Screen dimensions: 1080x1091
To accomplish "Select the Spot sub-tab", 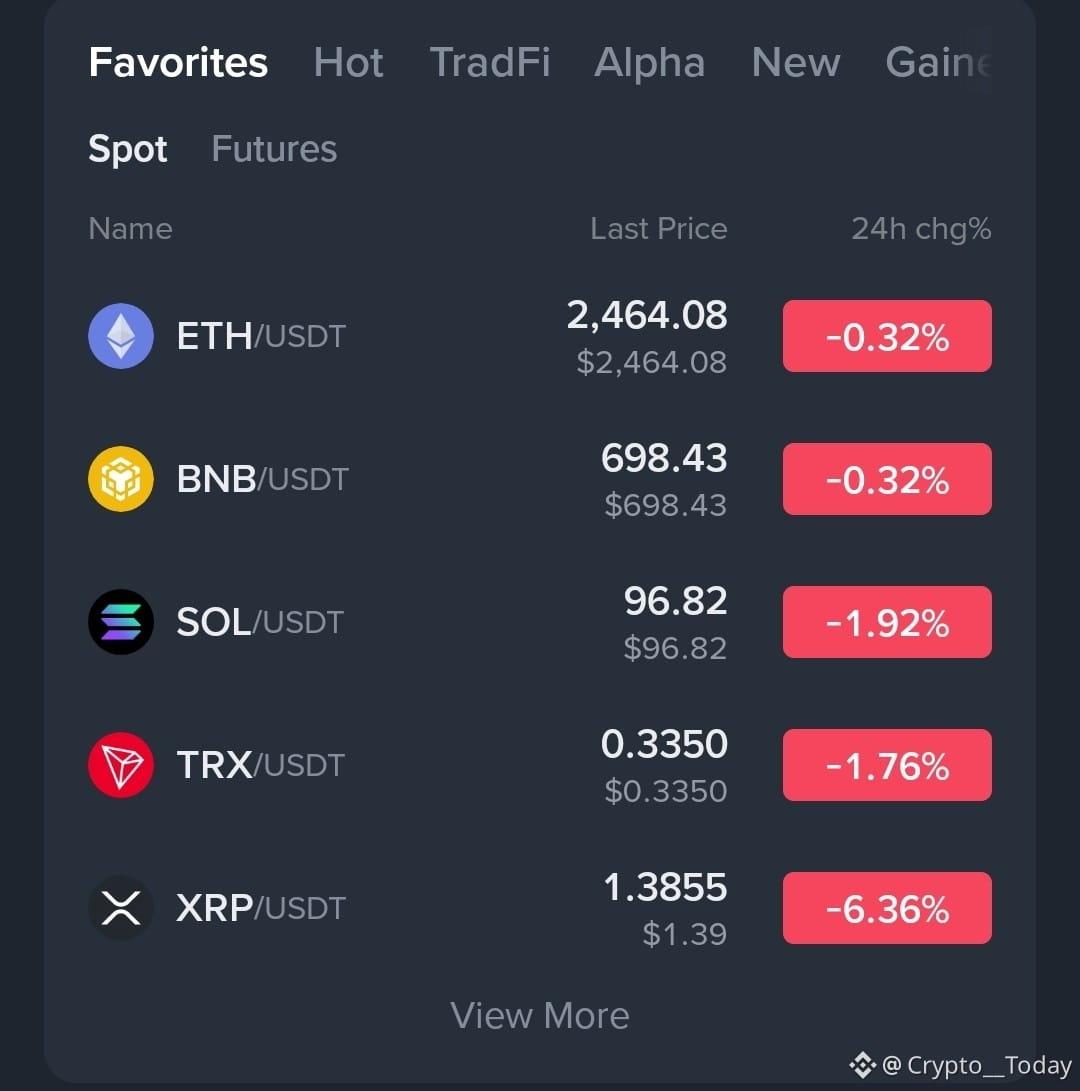I will tap(128, 150).
